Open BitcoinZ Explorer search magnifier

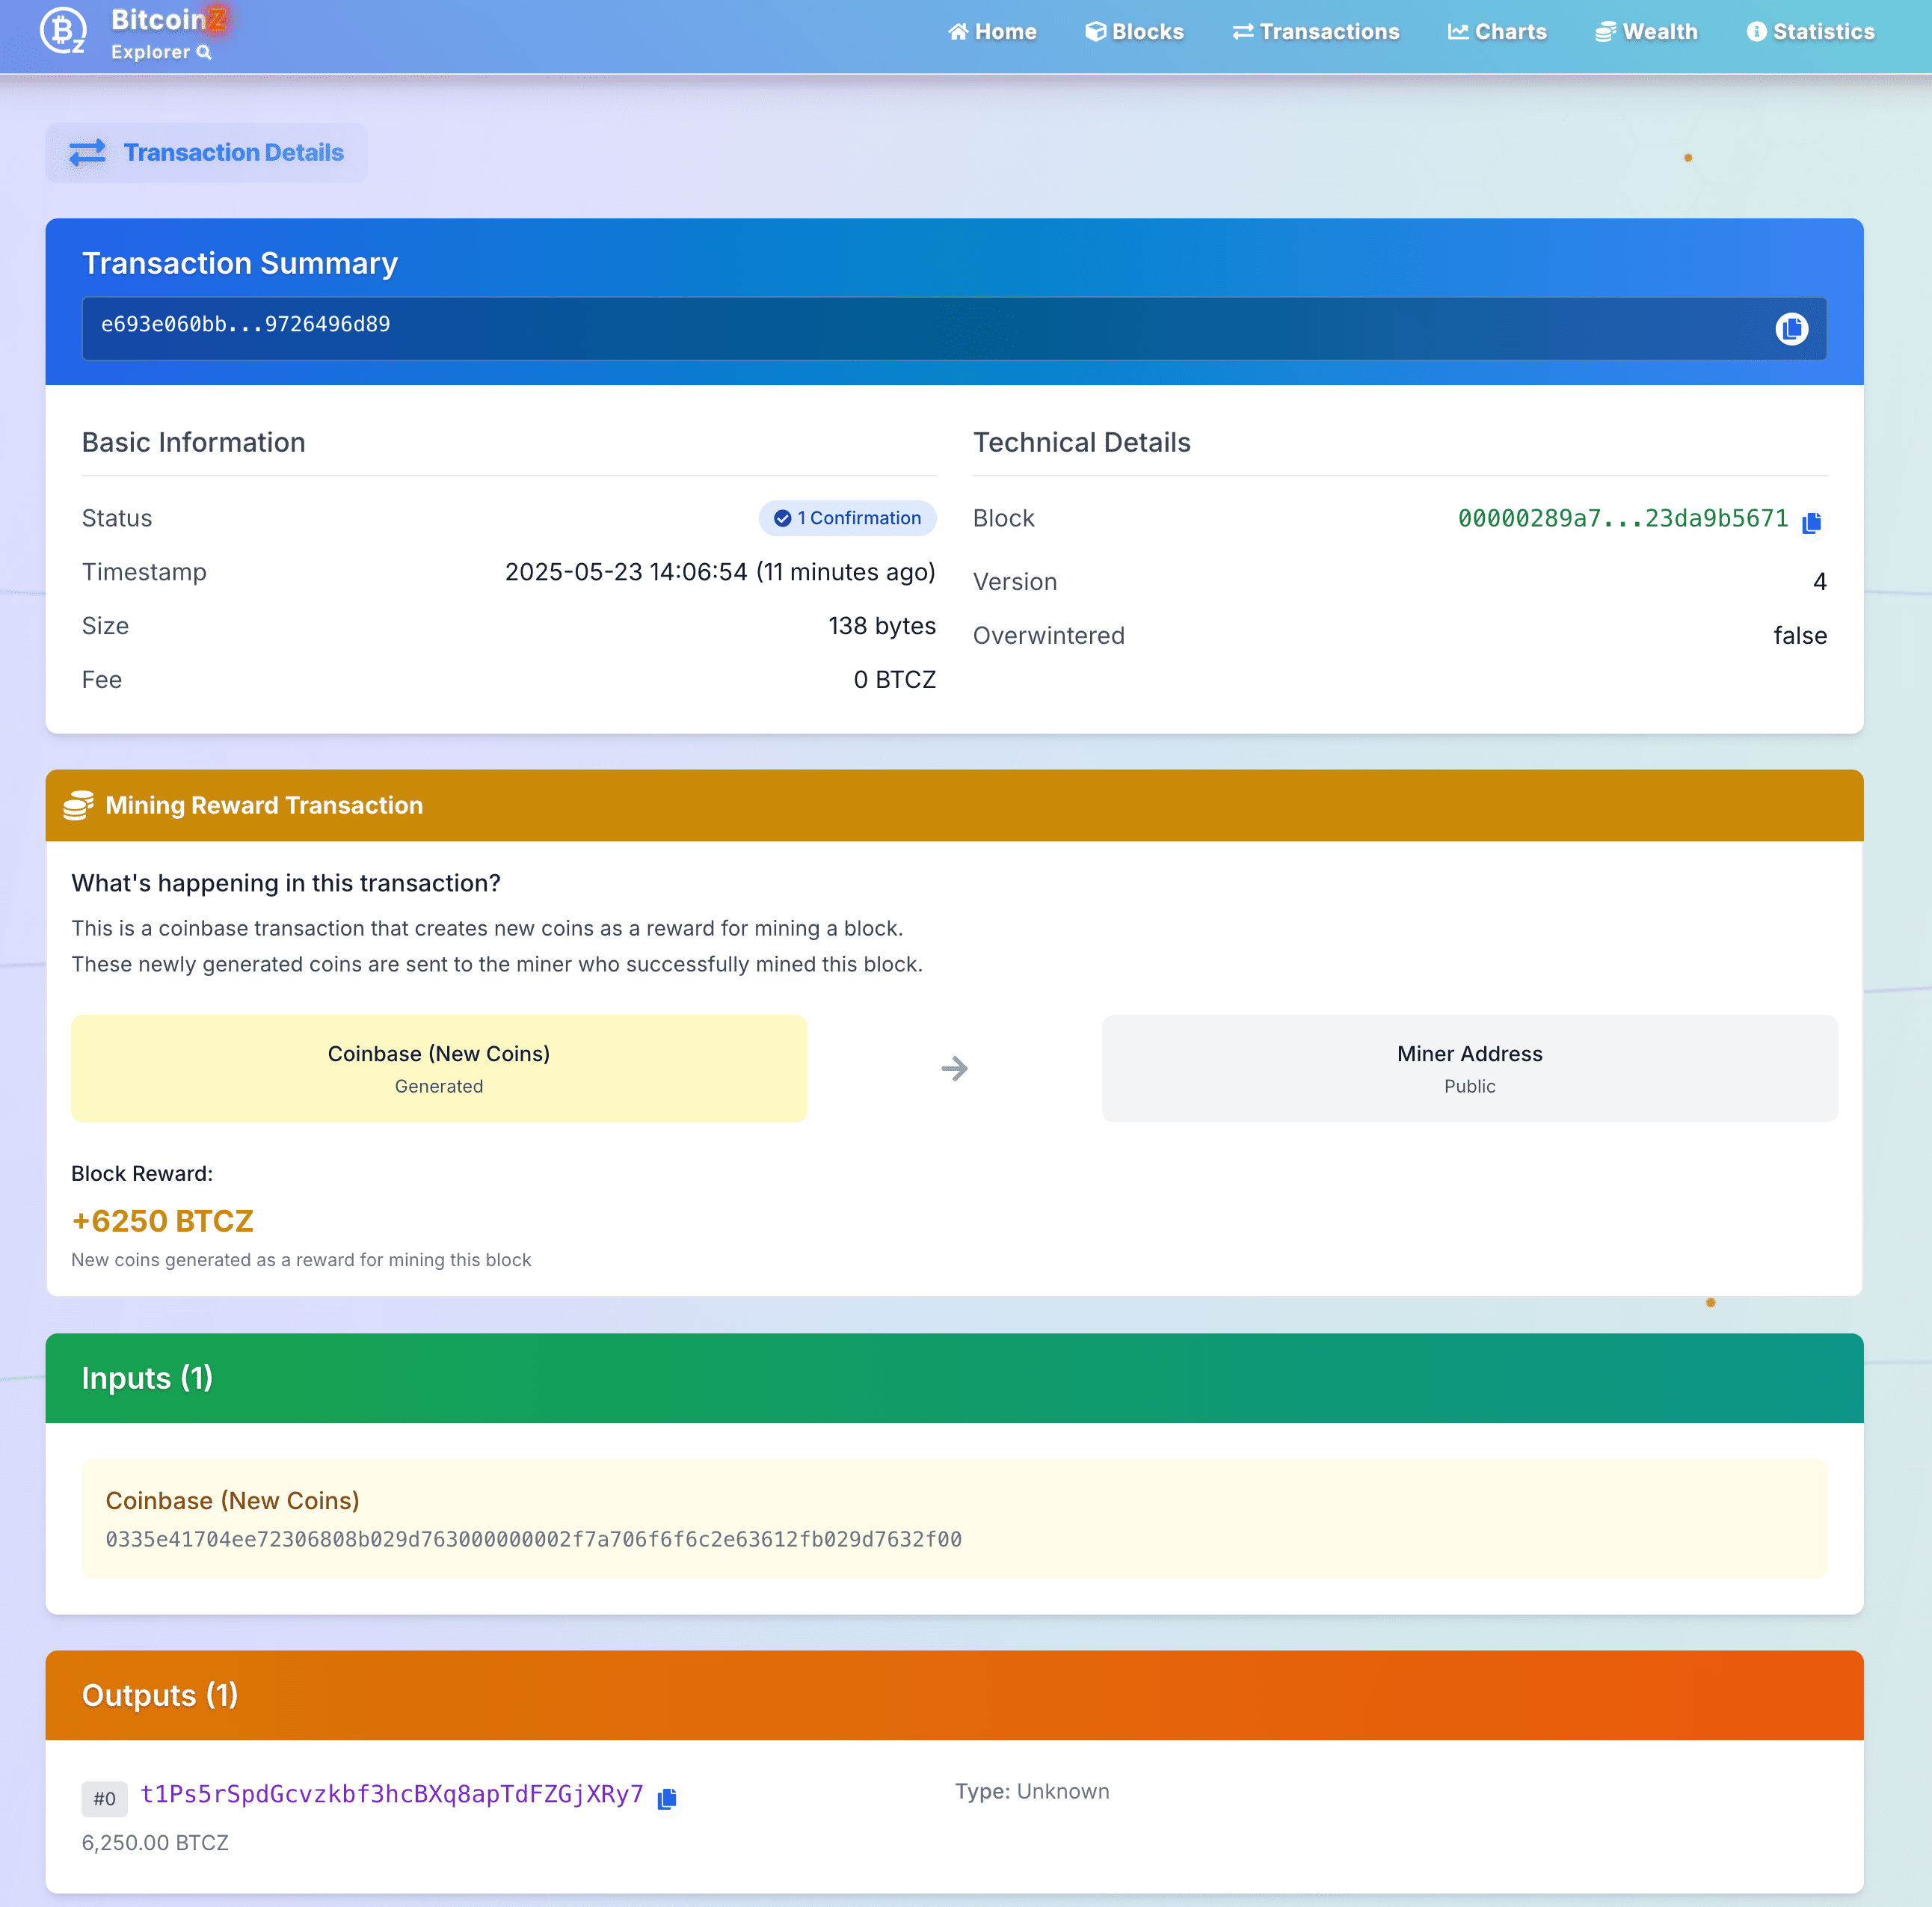204,53
